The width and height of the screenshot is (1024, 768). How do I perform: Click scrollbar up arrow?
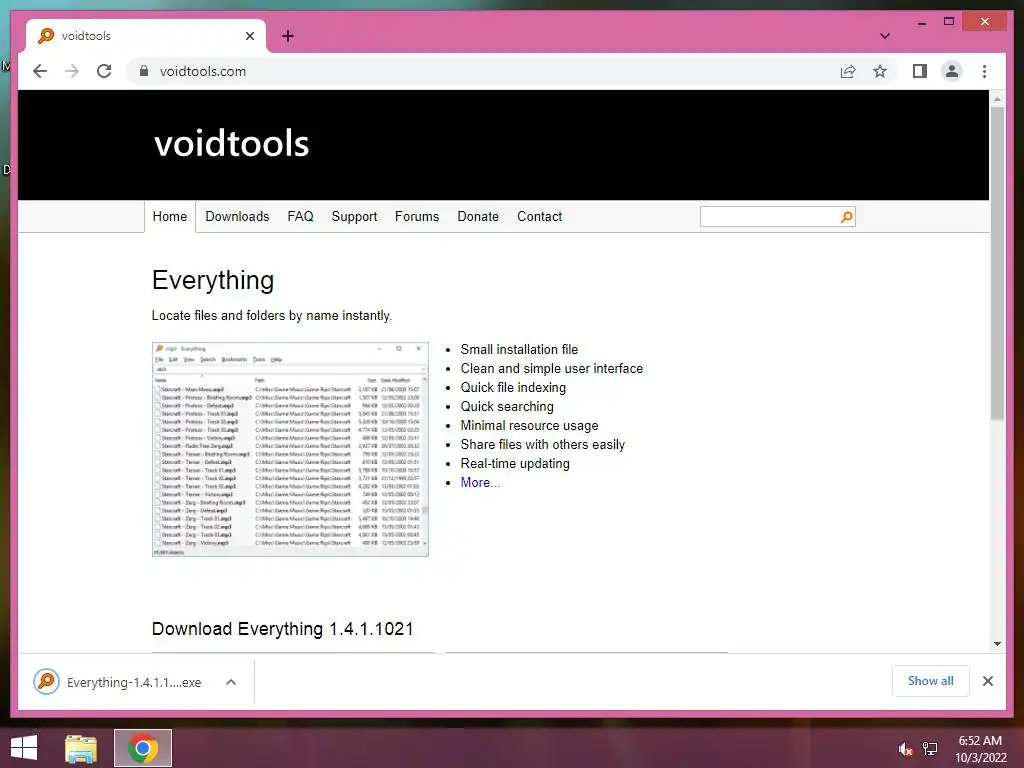click(997, 99)
